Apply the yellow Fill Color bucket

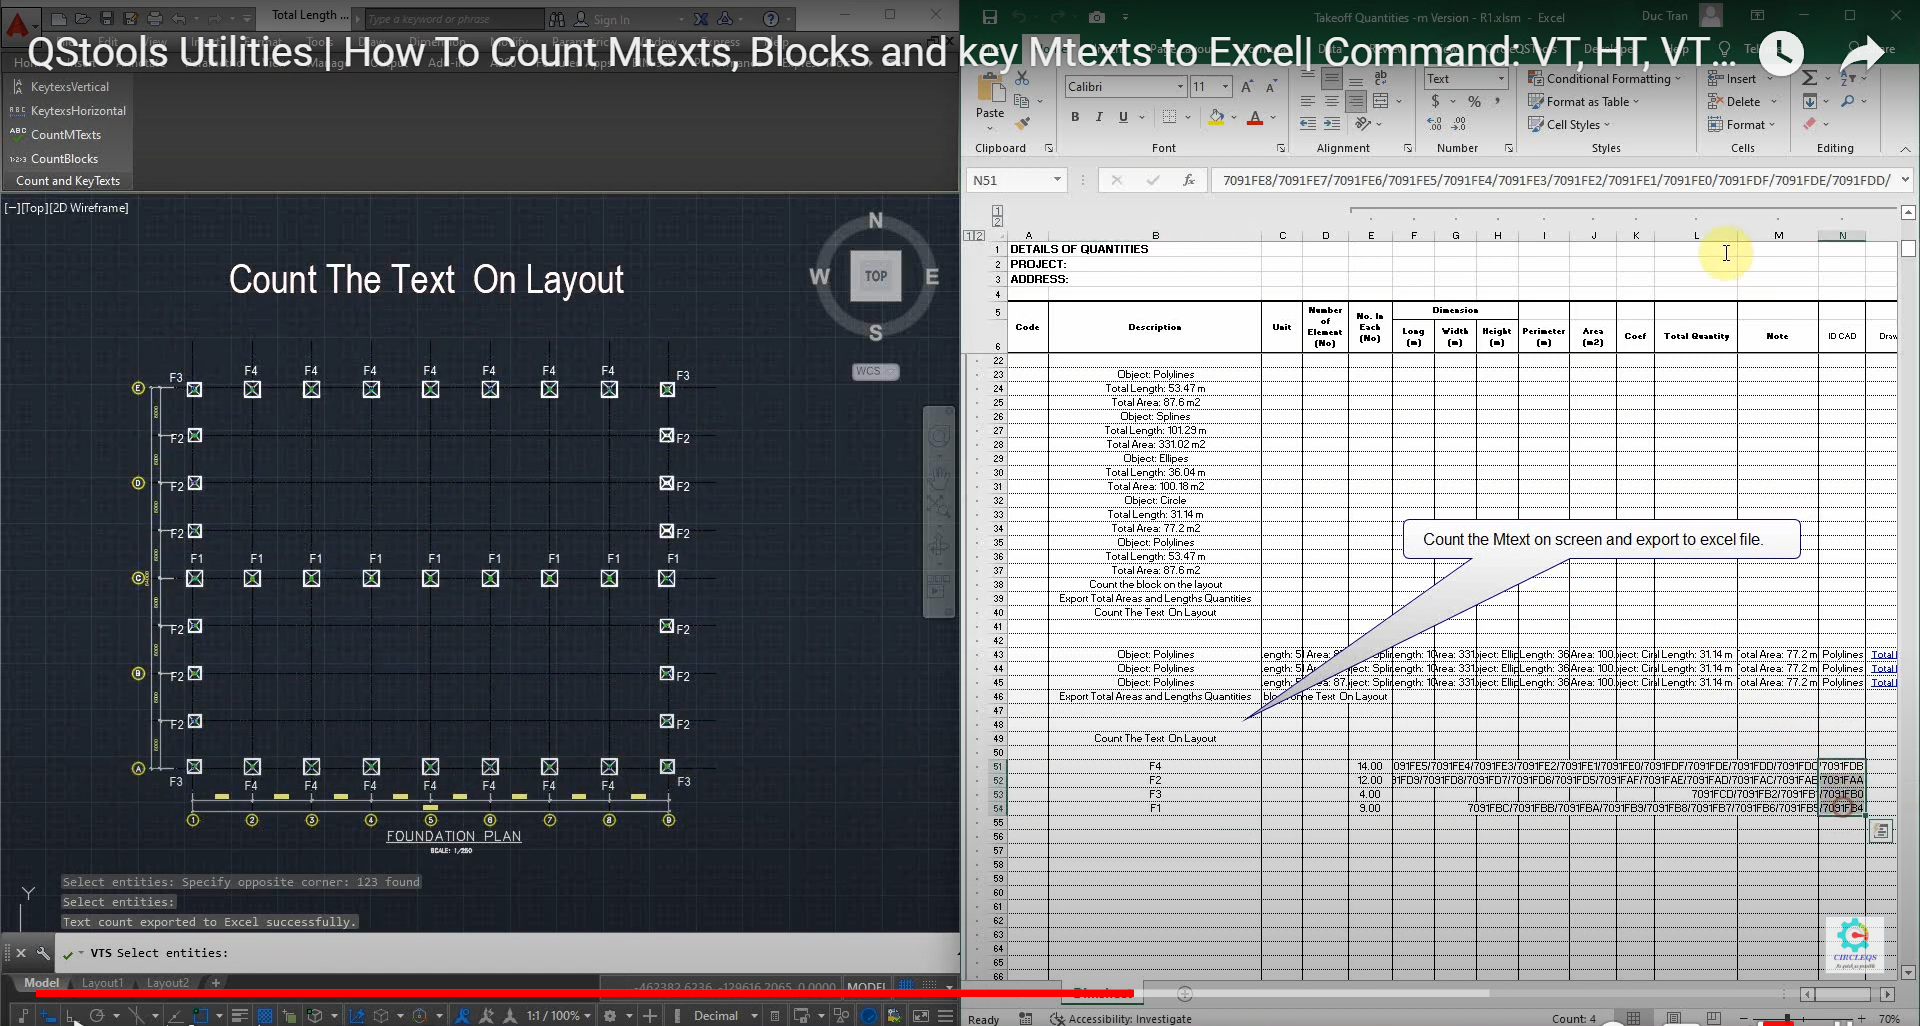tap(1216, 117)
